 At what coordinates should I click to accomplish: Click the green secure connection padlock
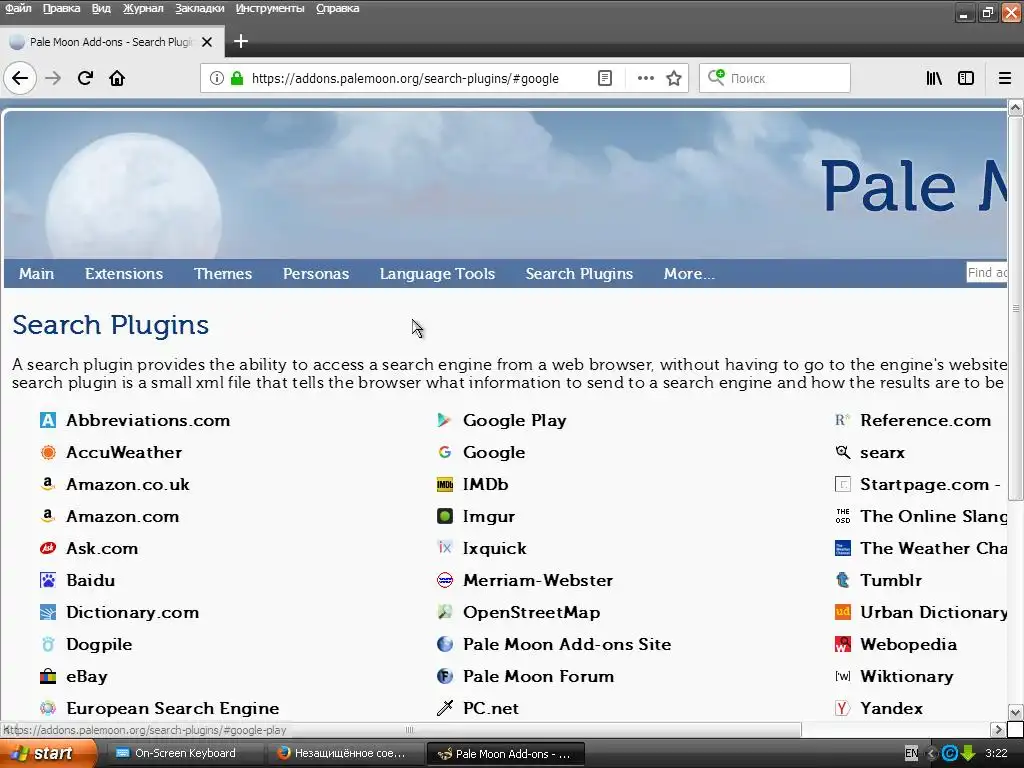point(237,78)
